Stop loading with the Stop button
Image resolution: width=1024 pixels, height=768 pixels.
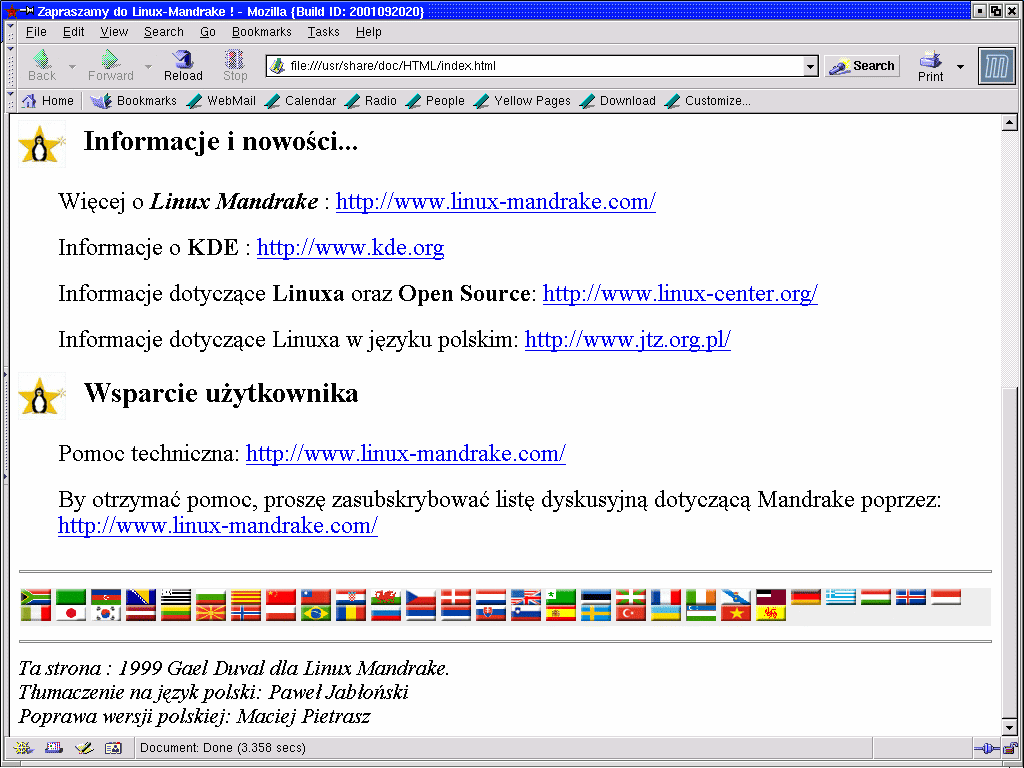point(235,65)
